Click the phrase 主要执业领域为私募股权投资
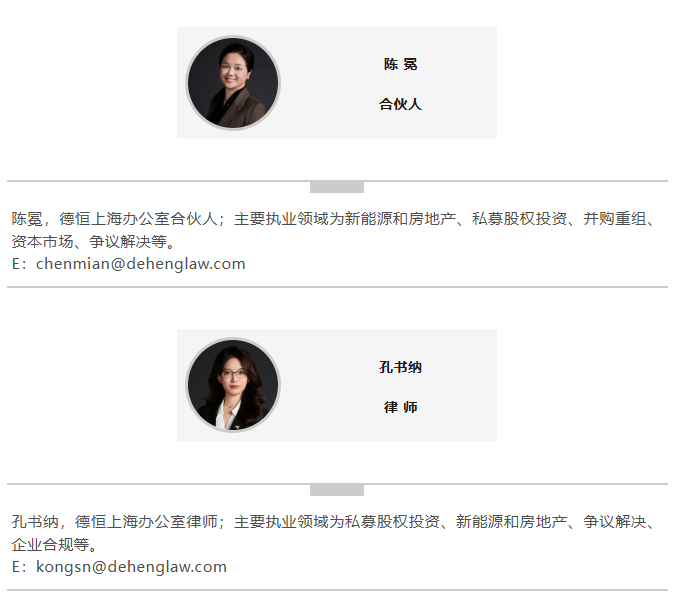 click(x=337, y=522)
